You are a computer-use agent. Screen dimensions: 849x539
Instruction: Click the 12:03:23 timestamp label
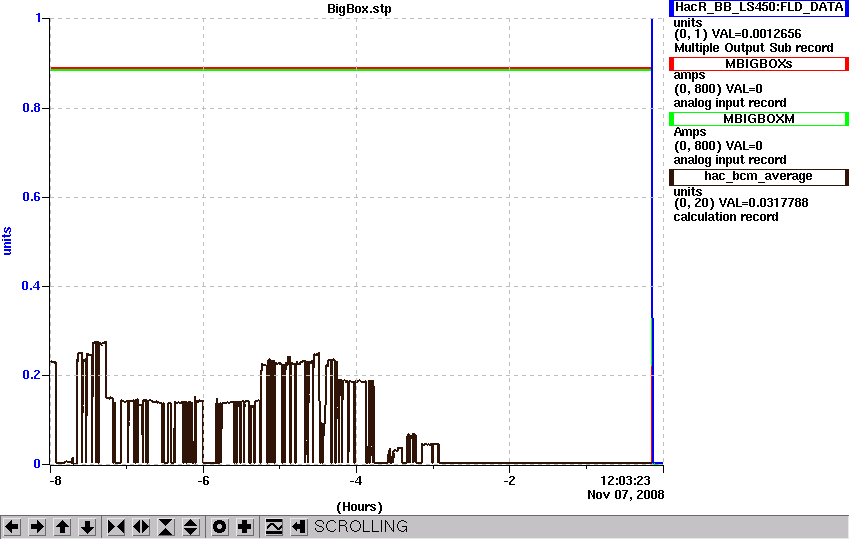pyautogui.click(x=625, y=480)
